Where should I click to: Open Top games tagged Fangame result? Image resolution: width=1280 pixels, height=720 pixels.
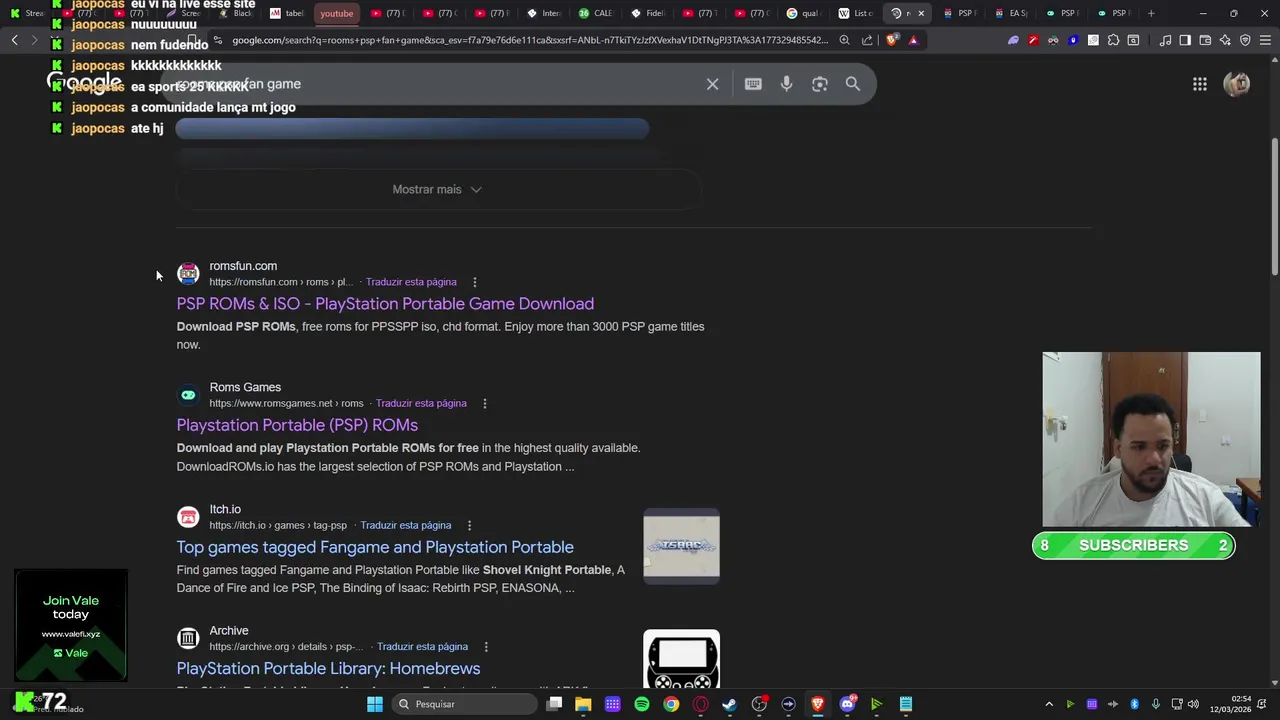point(375,547)
